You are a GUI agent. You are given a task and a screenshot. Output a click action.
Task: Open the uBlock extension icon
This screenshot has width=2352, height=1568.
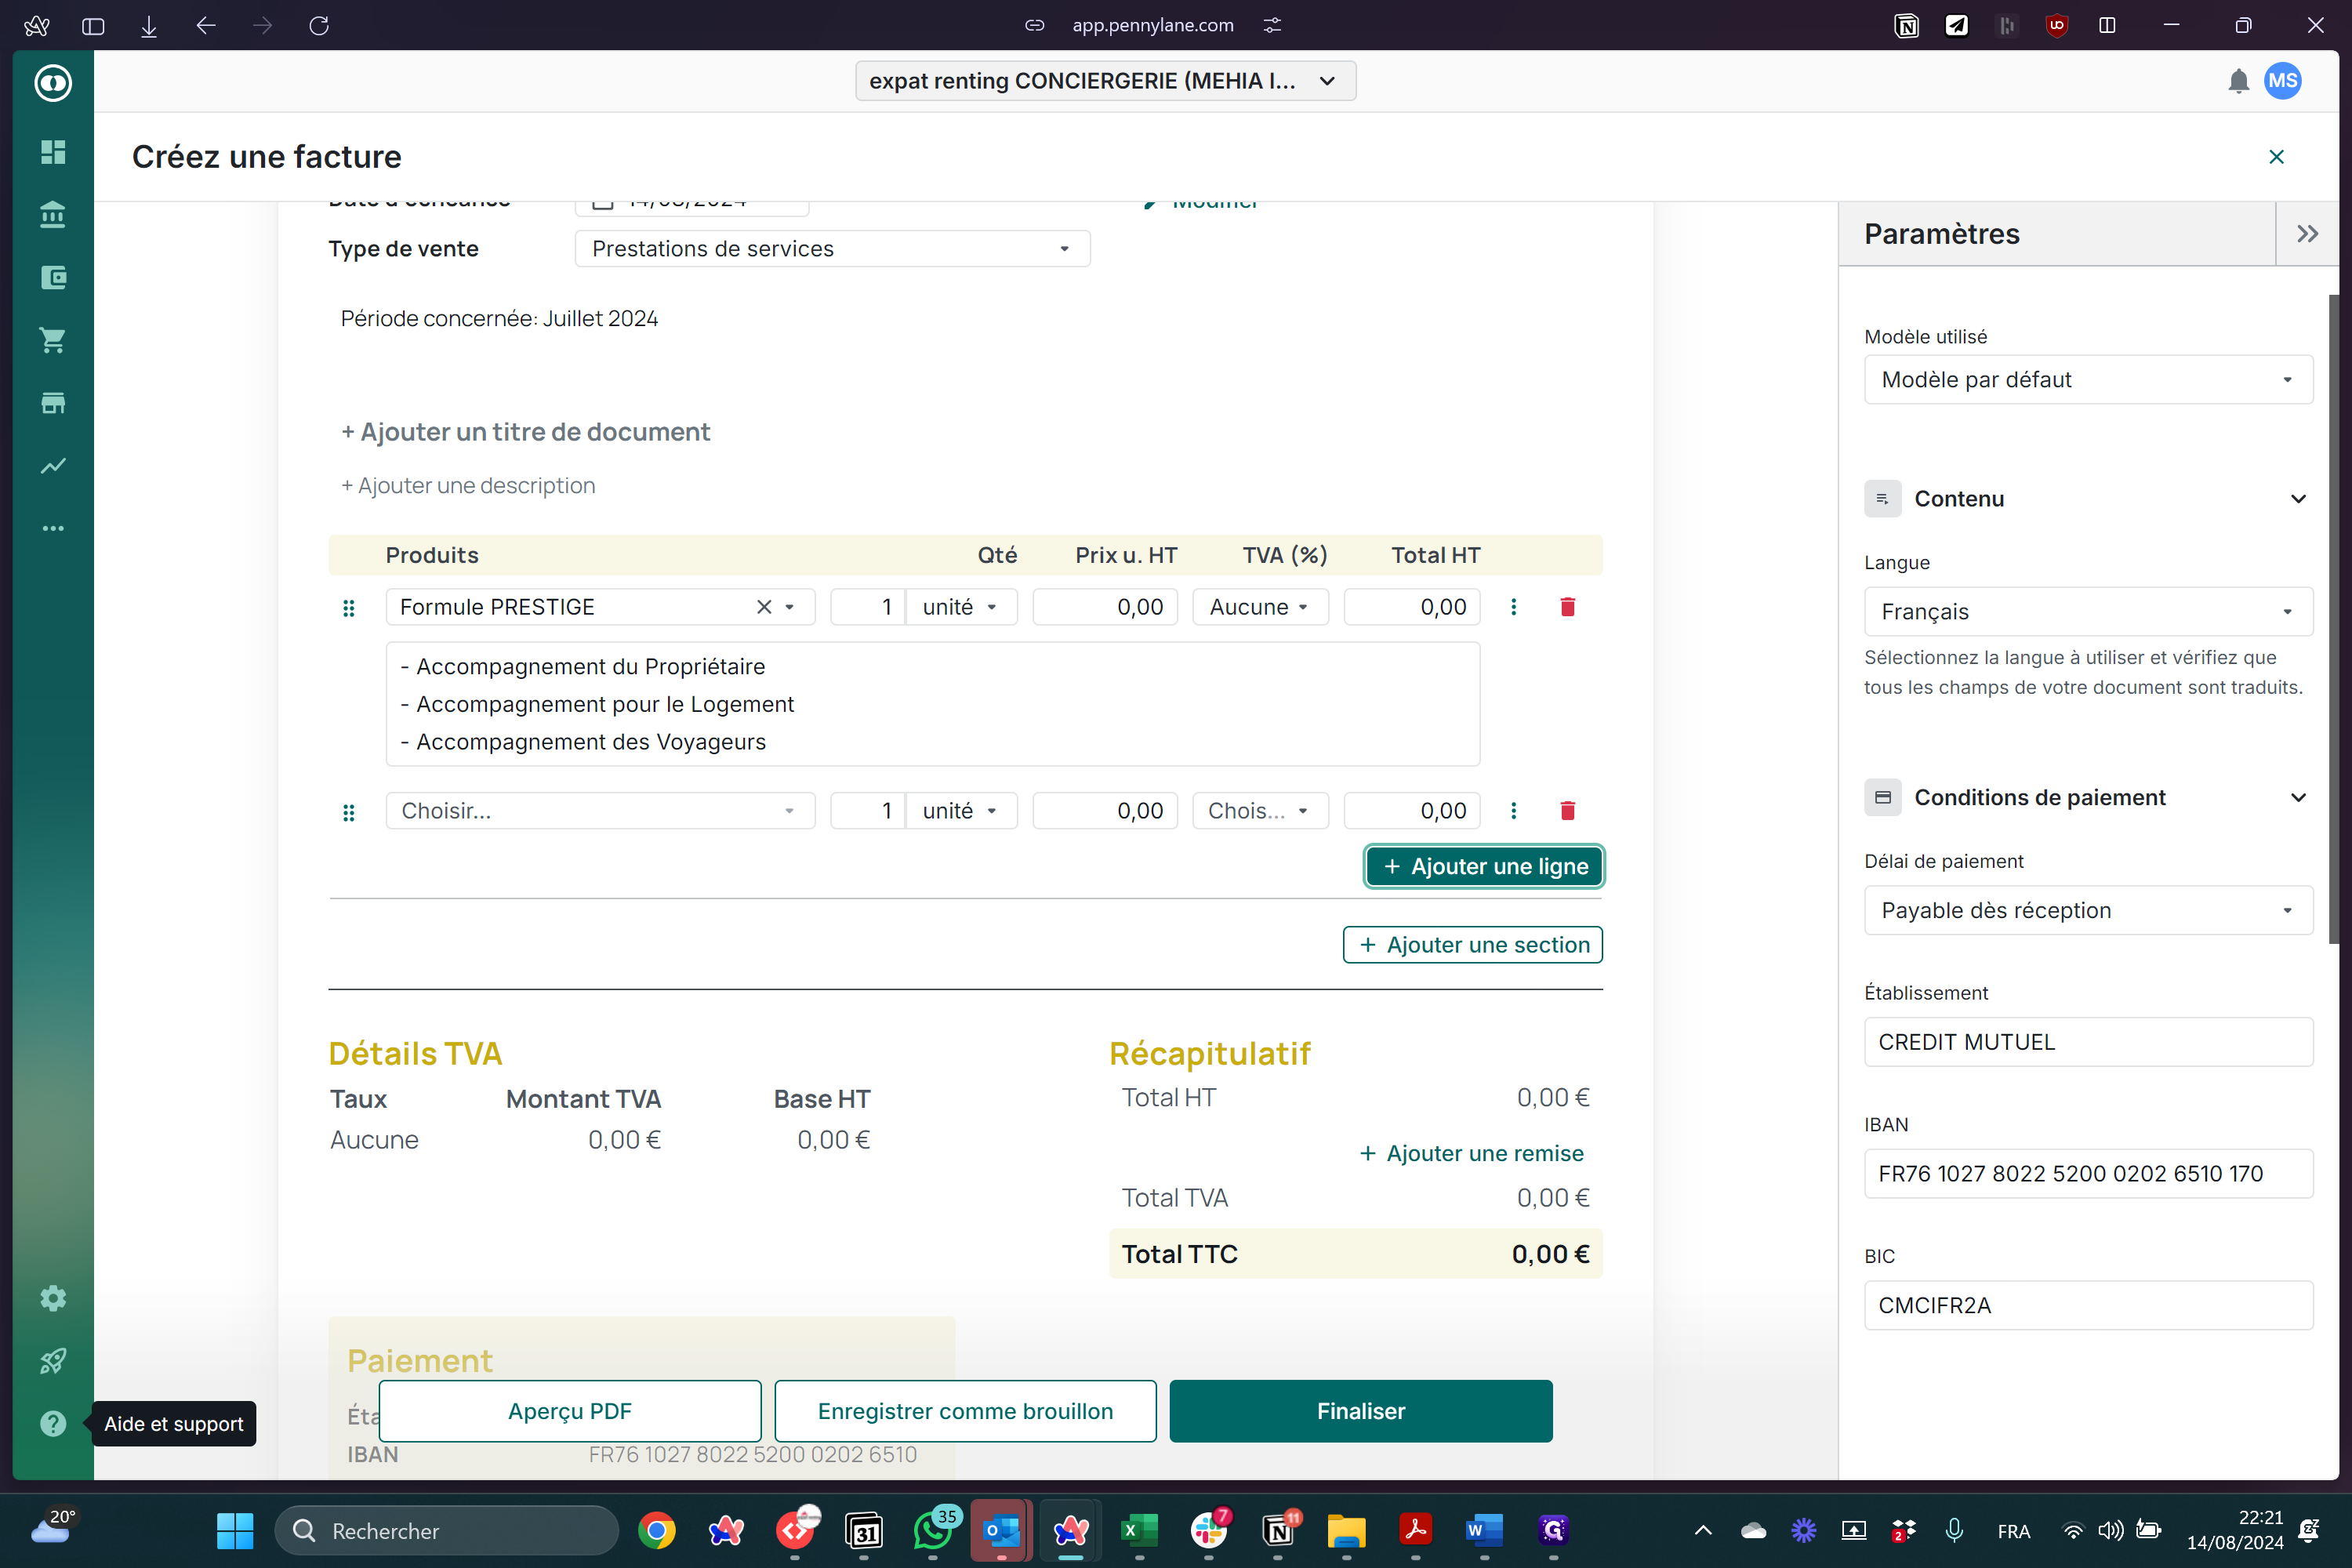point(2056,25)
